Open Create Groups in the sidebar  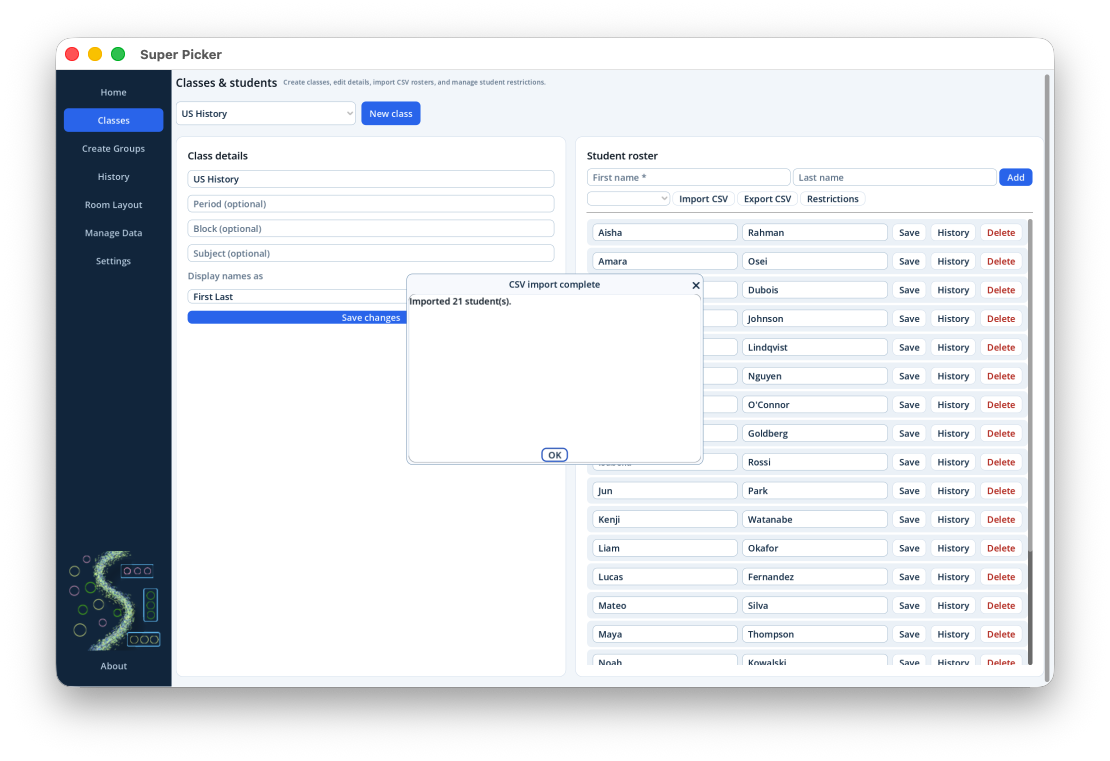coord(113,149)
